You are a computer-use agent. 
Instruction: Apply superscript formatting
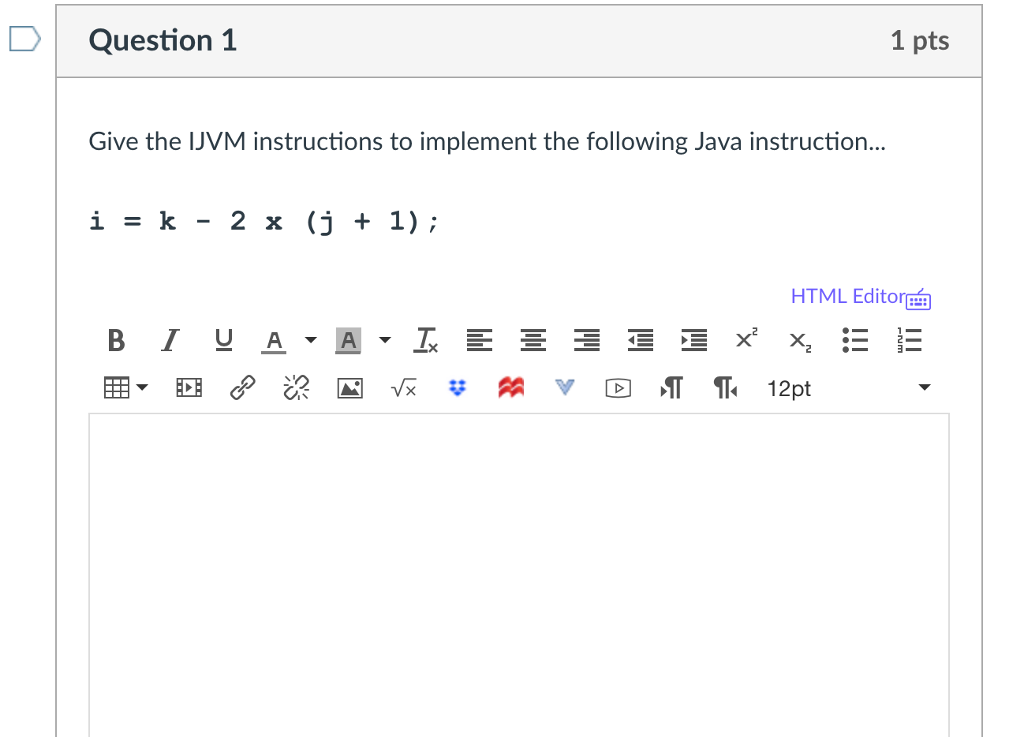point(744,340)
